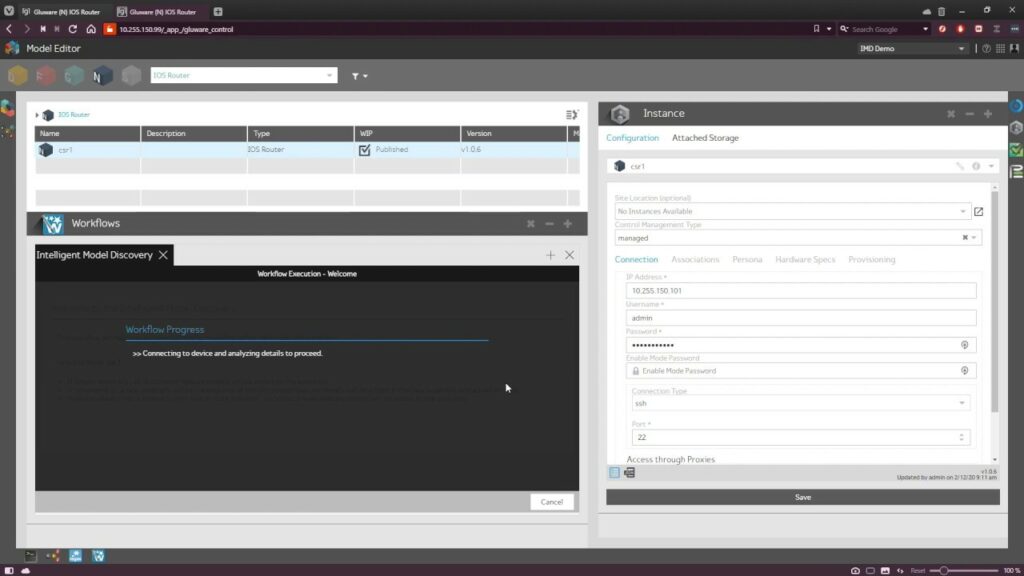This screenshot has height=576, width=1024.
Task: Click the yellow hexagon model icon
Action: pos(18,75)
